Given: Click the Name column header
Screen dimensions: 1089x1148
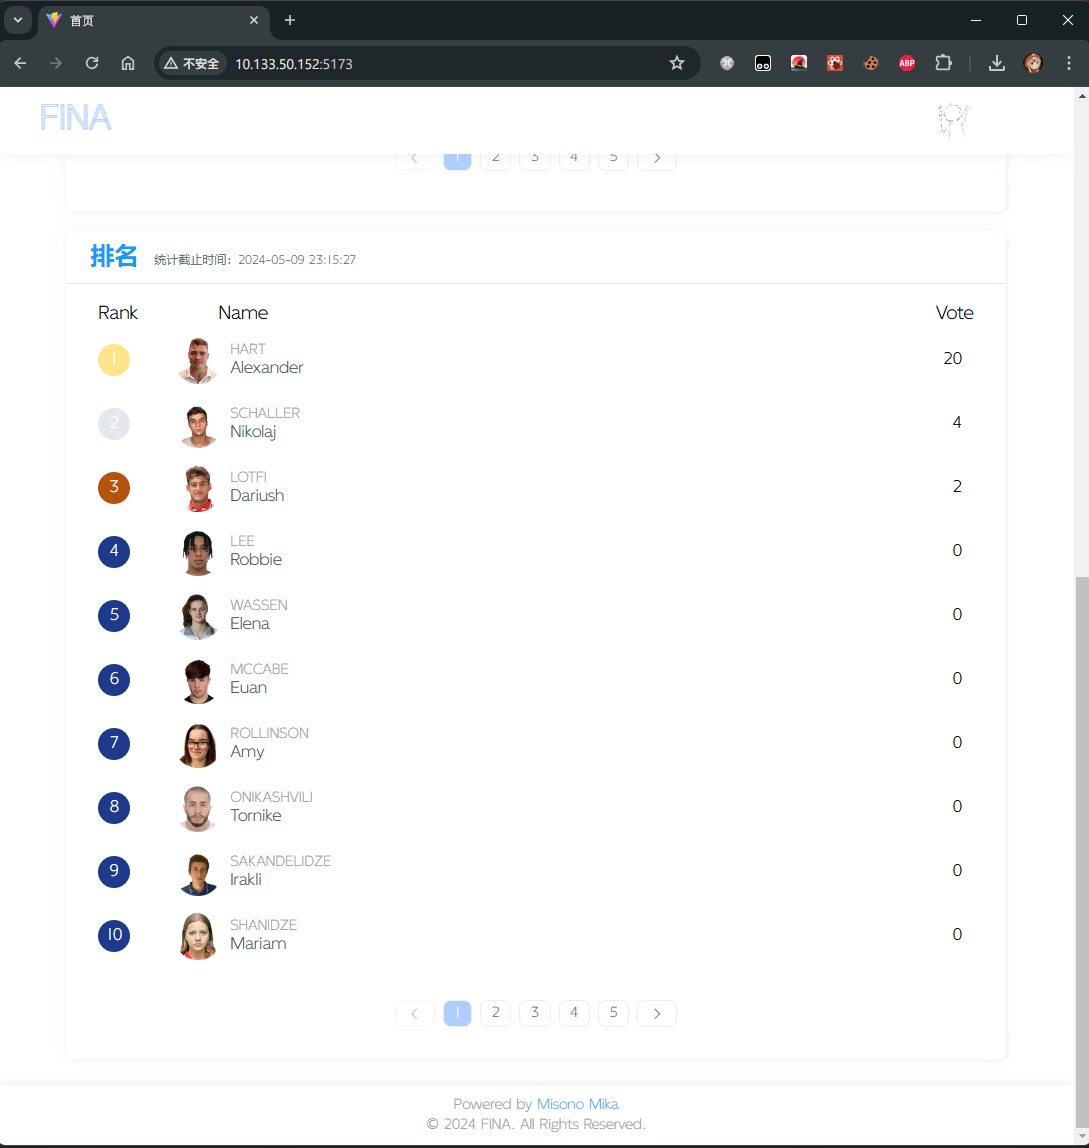Looking at the screenshot, I should coord(243,313).
